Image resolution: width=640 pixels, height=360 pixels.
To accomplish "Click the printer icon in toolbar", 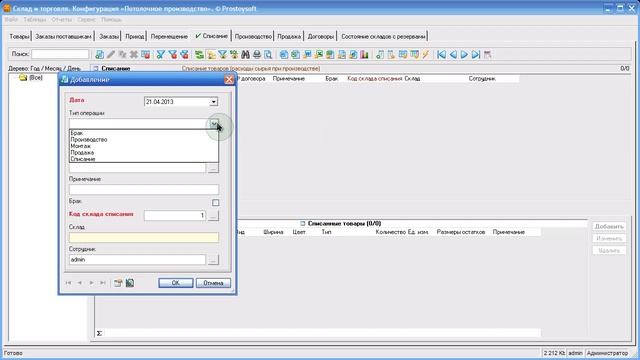I will click(x=257, y=54).
